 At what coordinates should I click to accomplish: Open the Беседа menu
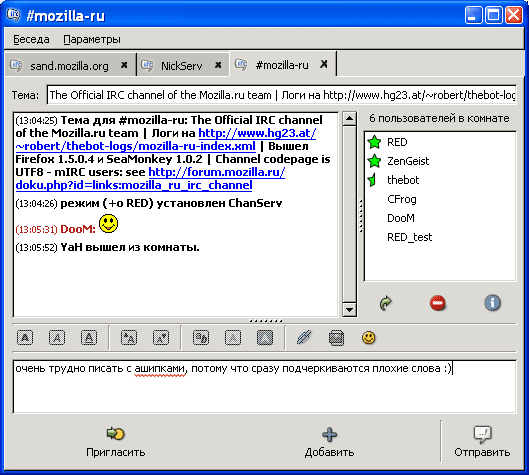(x=31, y=39)
